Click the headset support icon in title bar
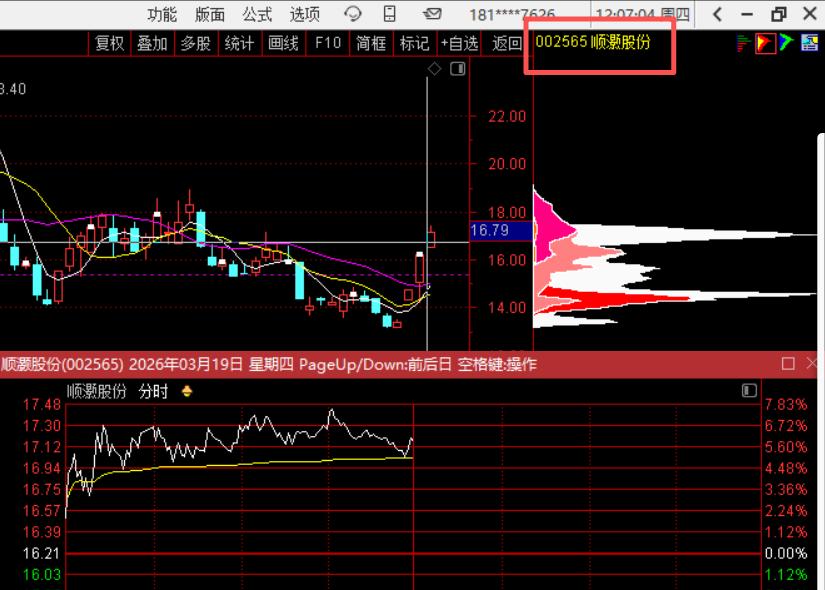The width and height of the screenshot is (825, 590). click(x=353, y=14)
